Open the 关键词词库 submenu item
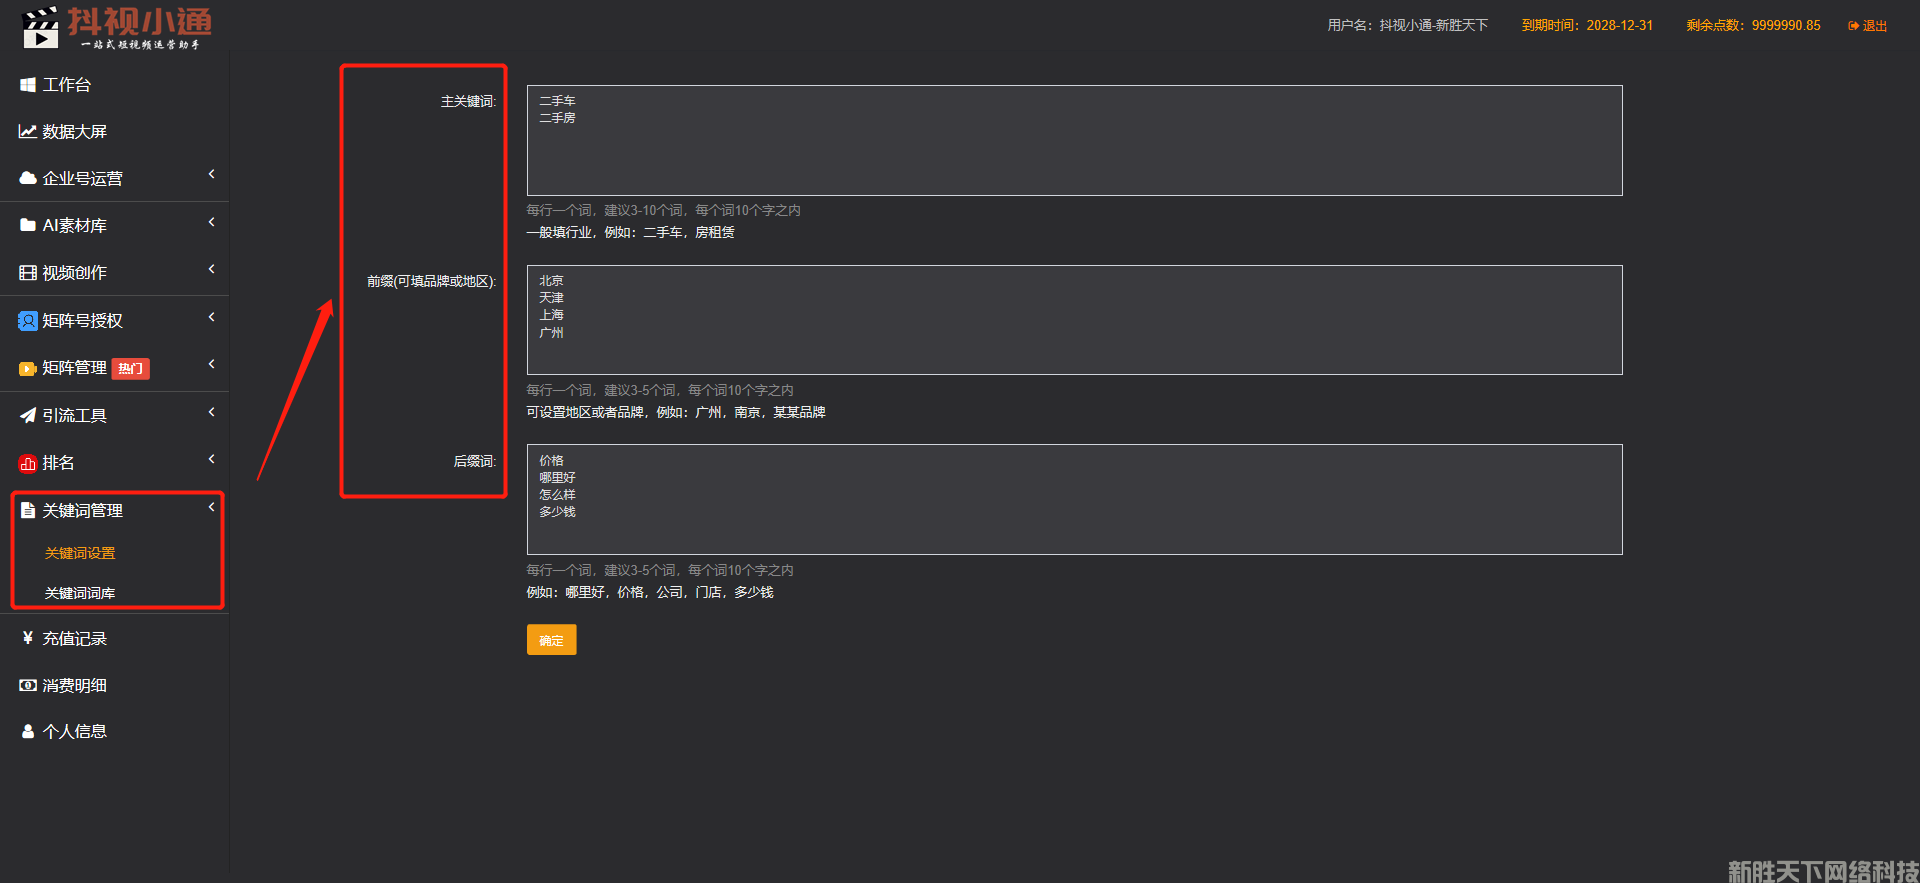 tap(80, 593)
